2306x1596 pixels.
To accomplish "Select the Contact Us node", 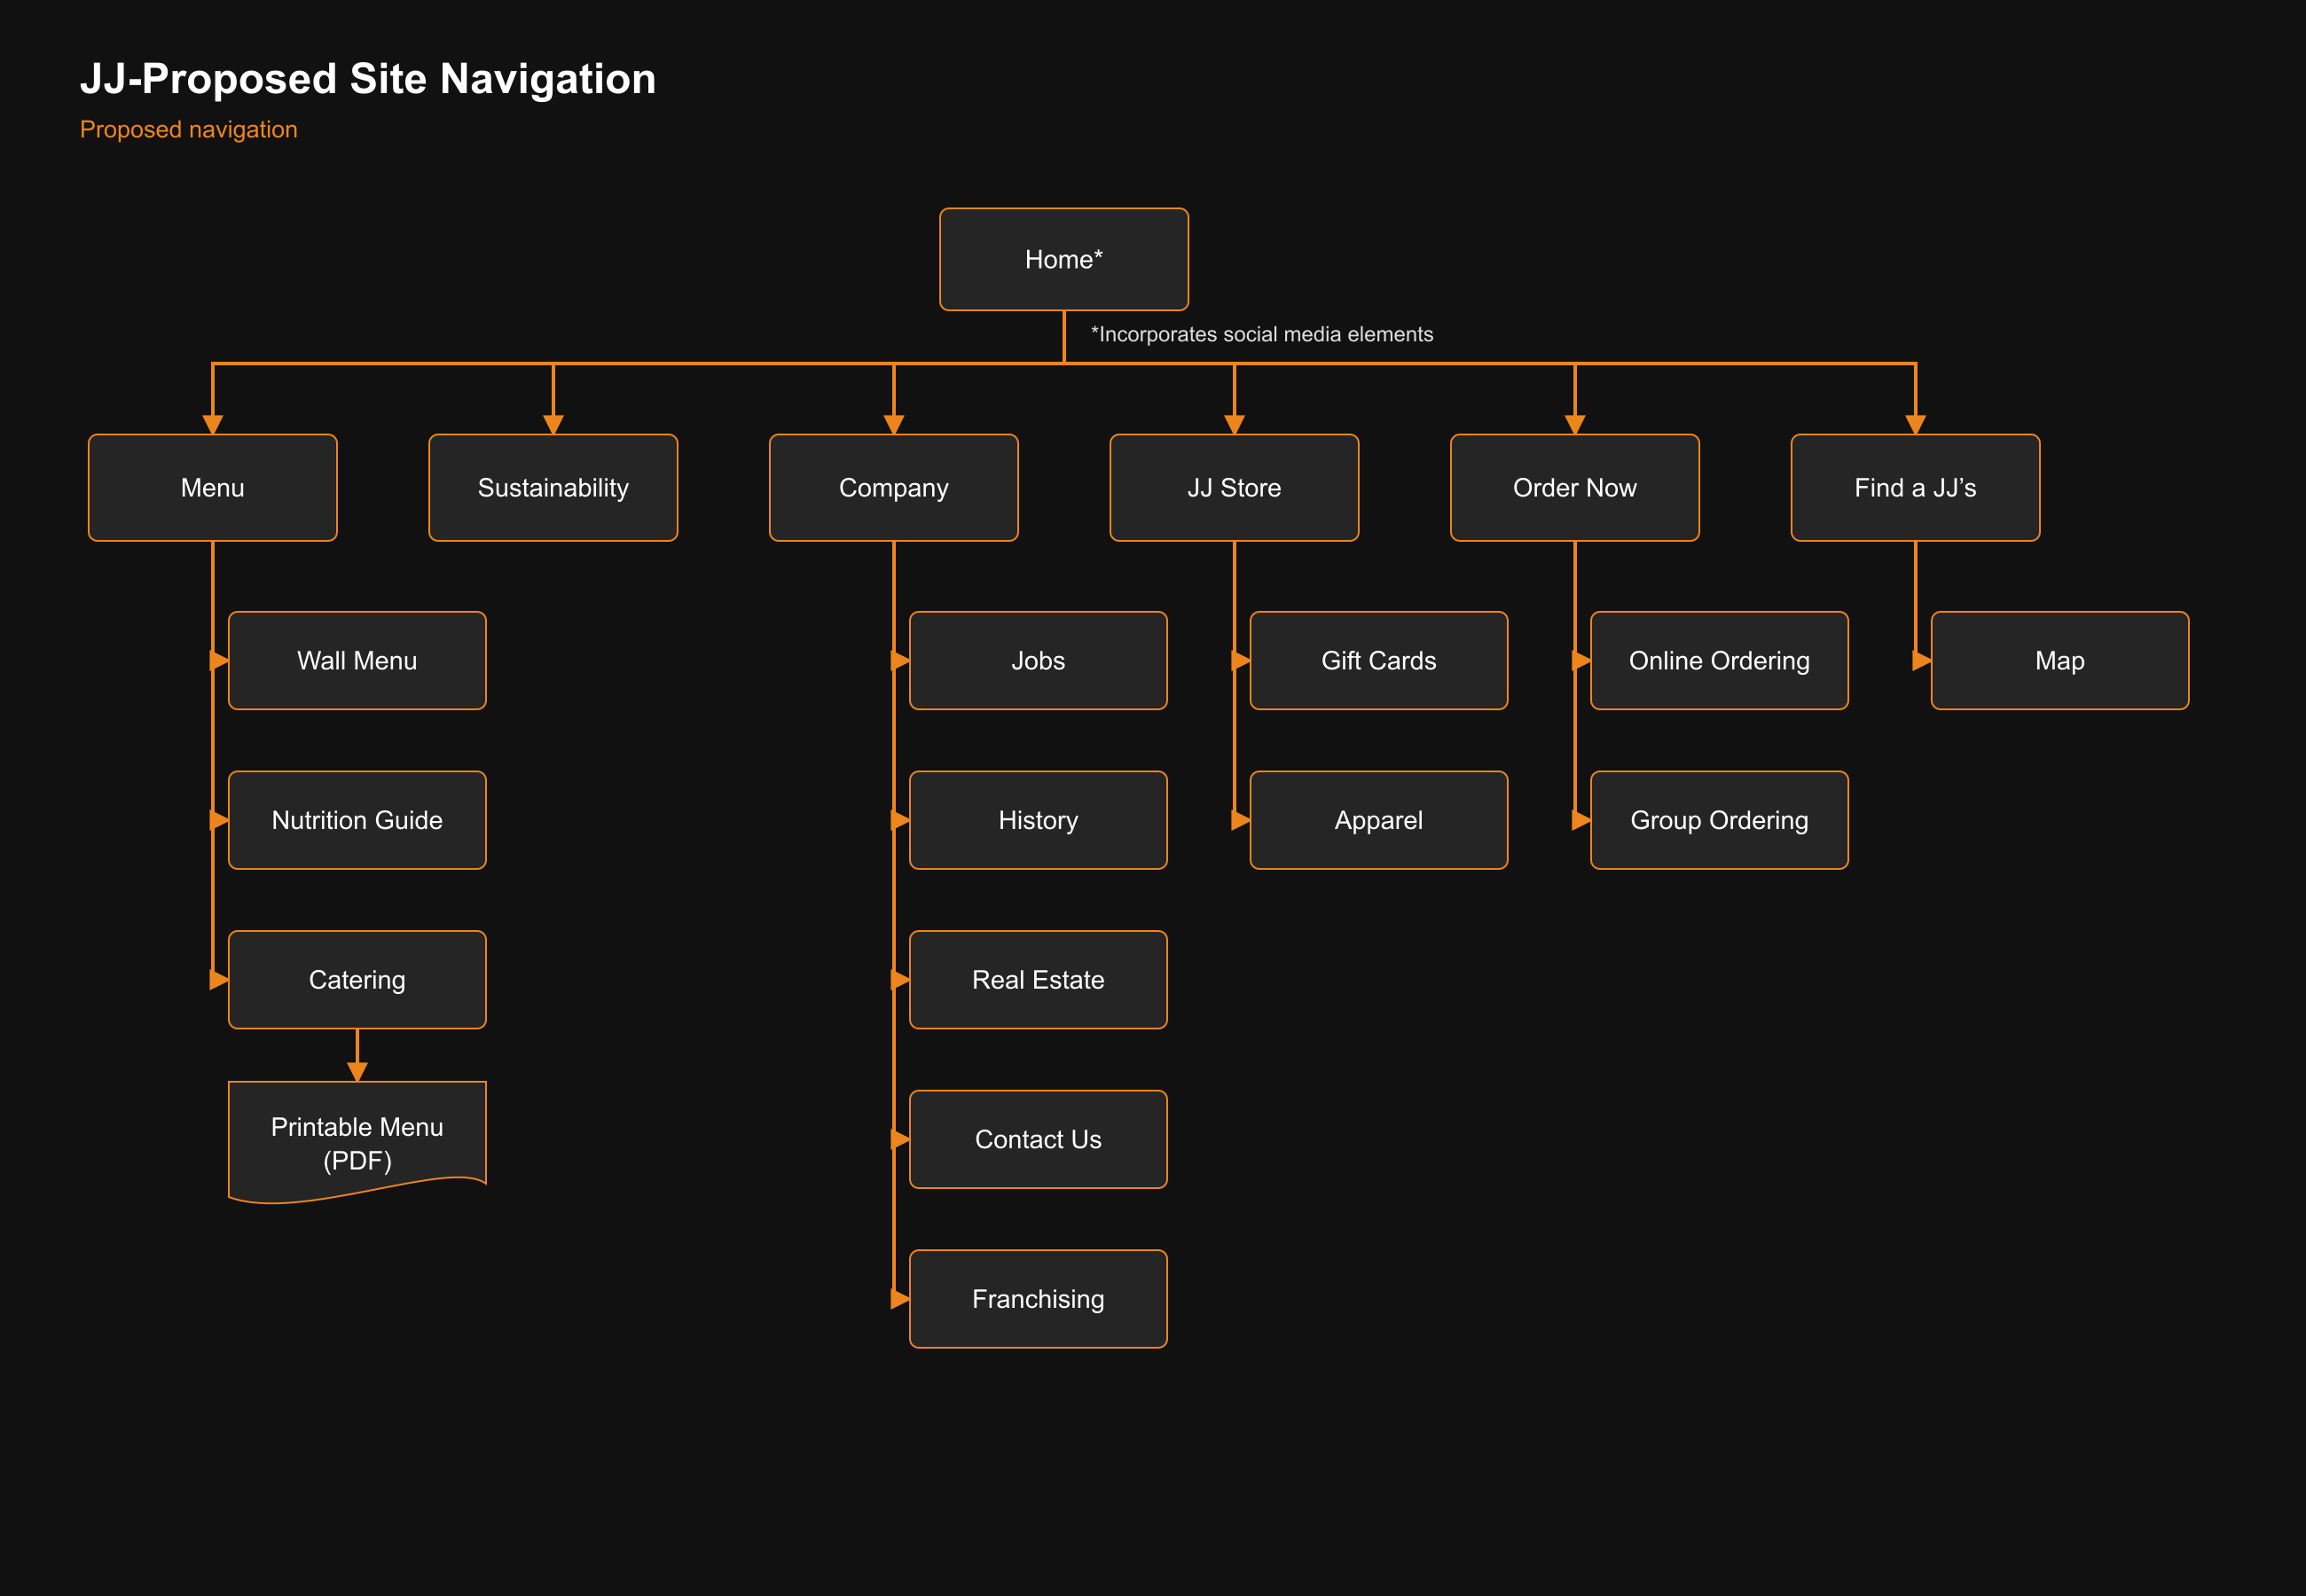I will tap(1038, 1140).
